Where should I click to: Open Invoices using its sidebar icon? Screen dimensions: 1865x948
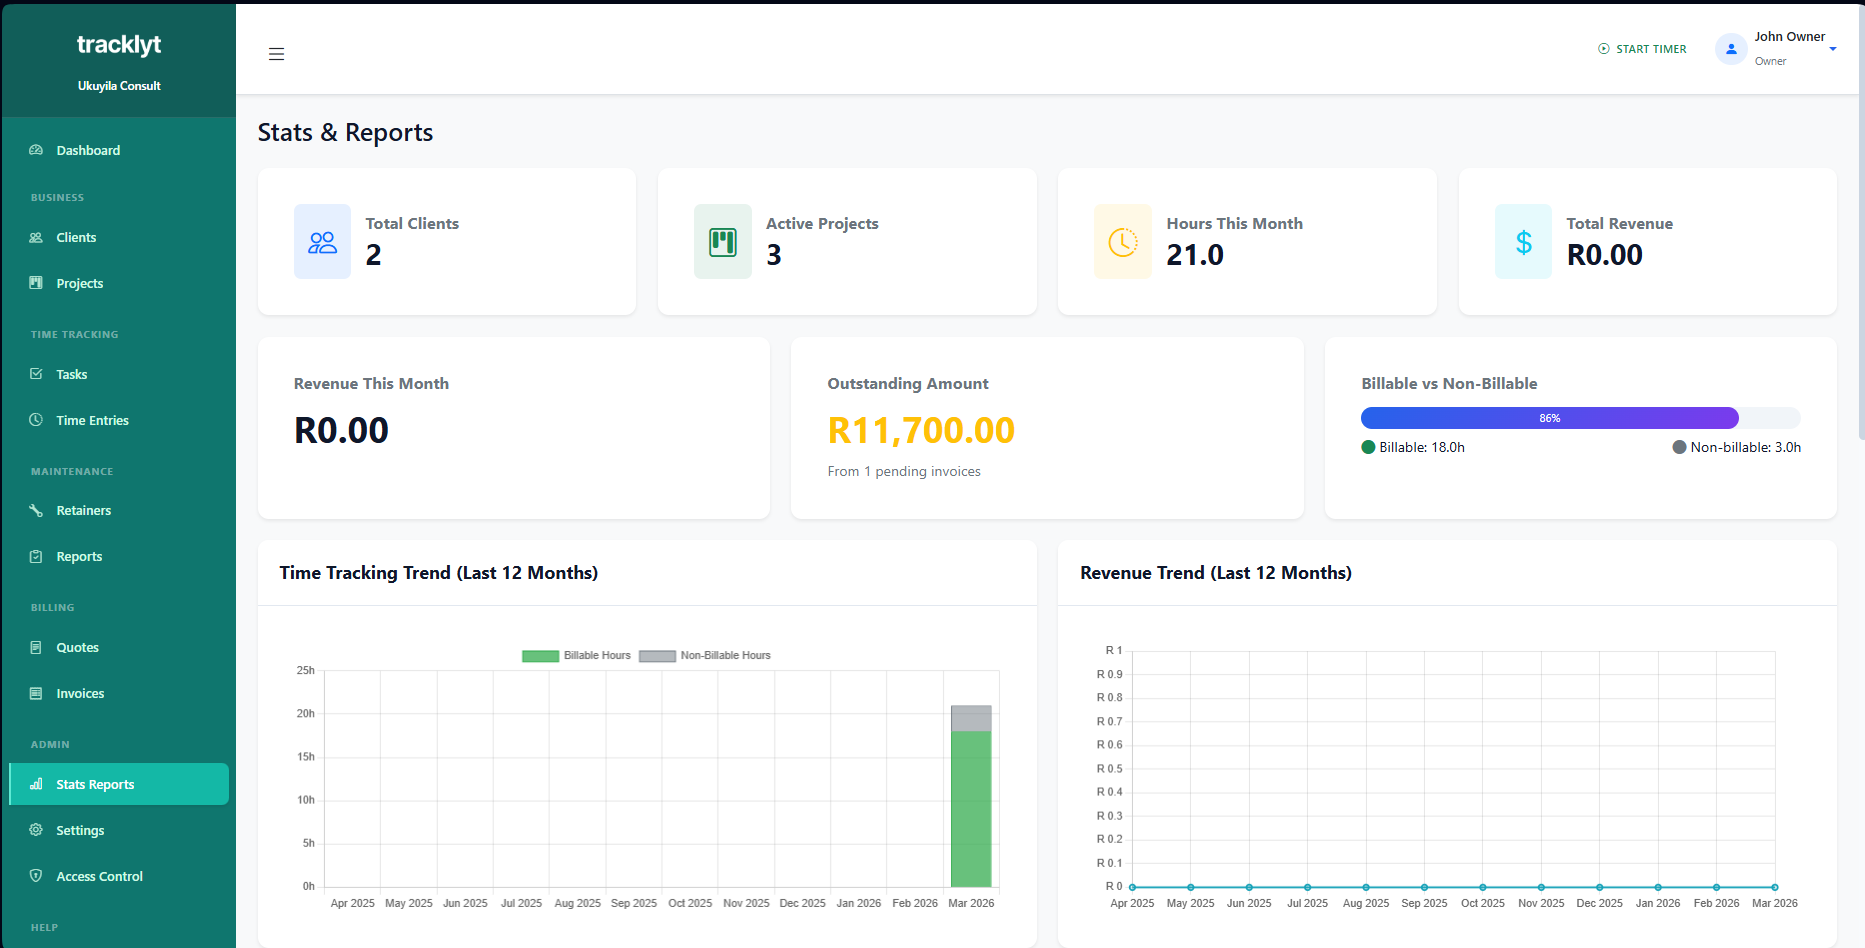point(36,693)
